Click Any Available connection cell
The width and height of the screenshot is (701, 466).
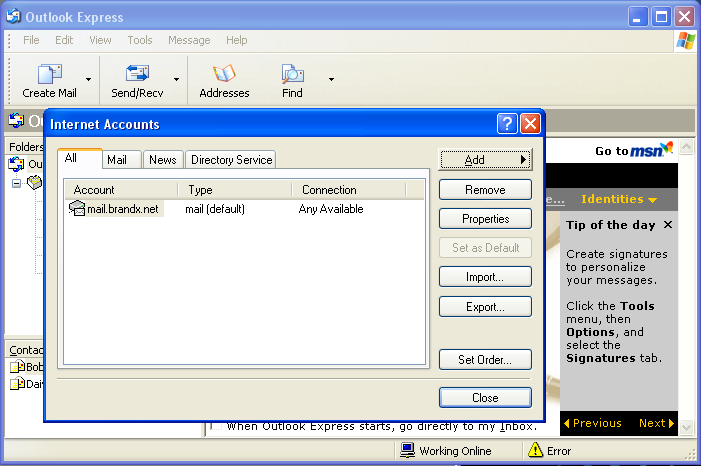(x=331, y=209)
